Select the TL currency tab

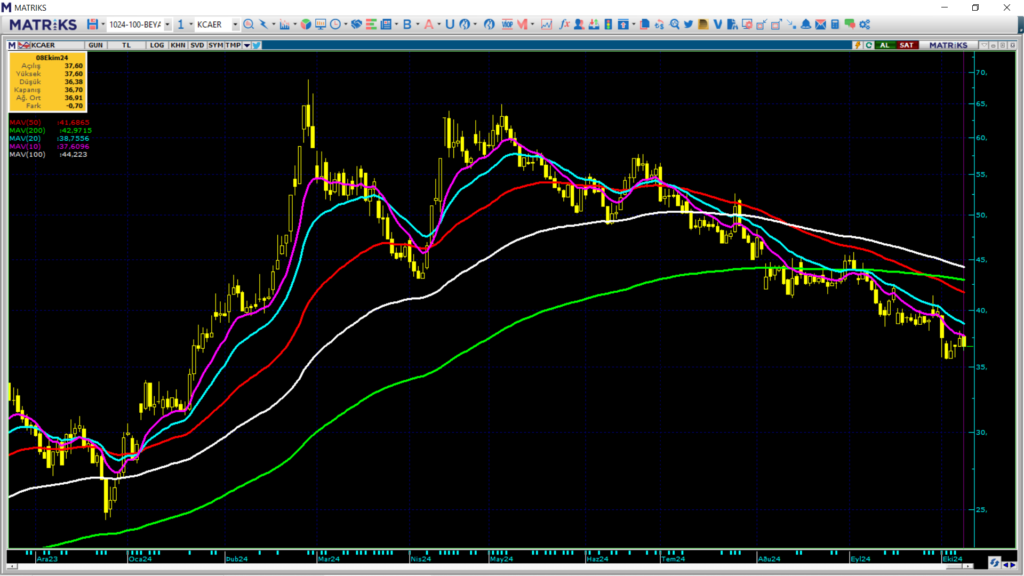point(126,45)
